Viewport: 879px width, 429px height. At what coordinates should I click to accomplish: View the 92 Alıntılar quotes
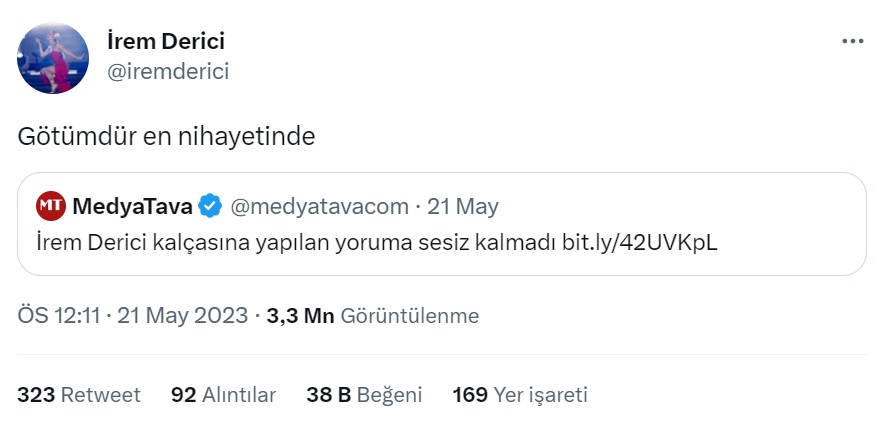[224, 395]
